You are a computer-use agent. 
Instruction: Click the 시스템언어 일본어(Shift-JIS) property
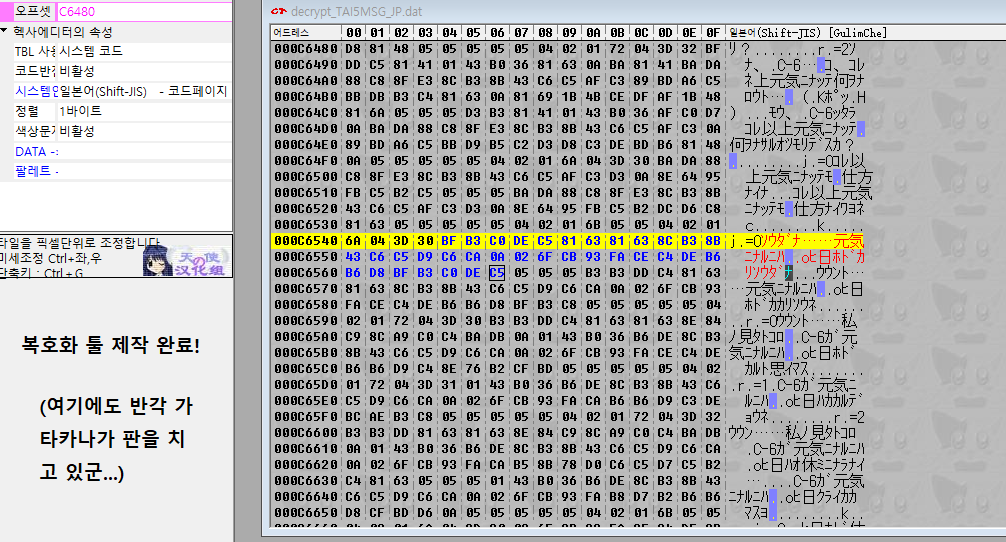pyautogui.click(x=122, y=91)
